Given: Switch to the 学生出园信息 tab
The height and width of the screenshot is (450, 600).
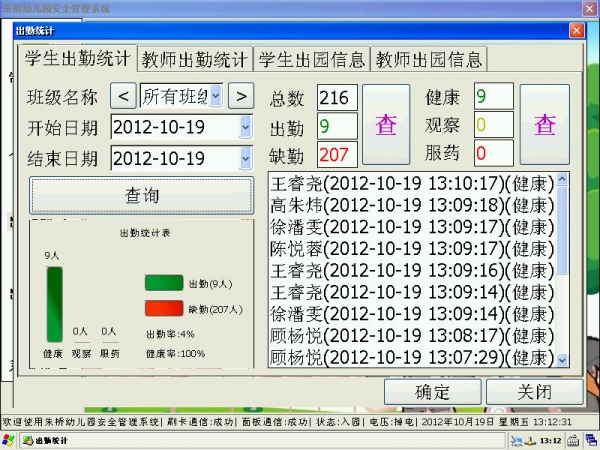Looking at the screenshot, I should [312, 58].
